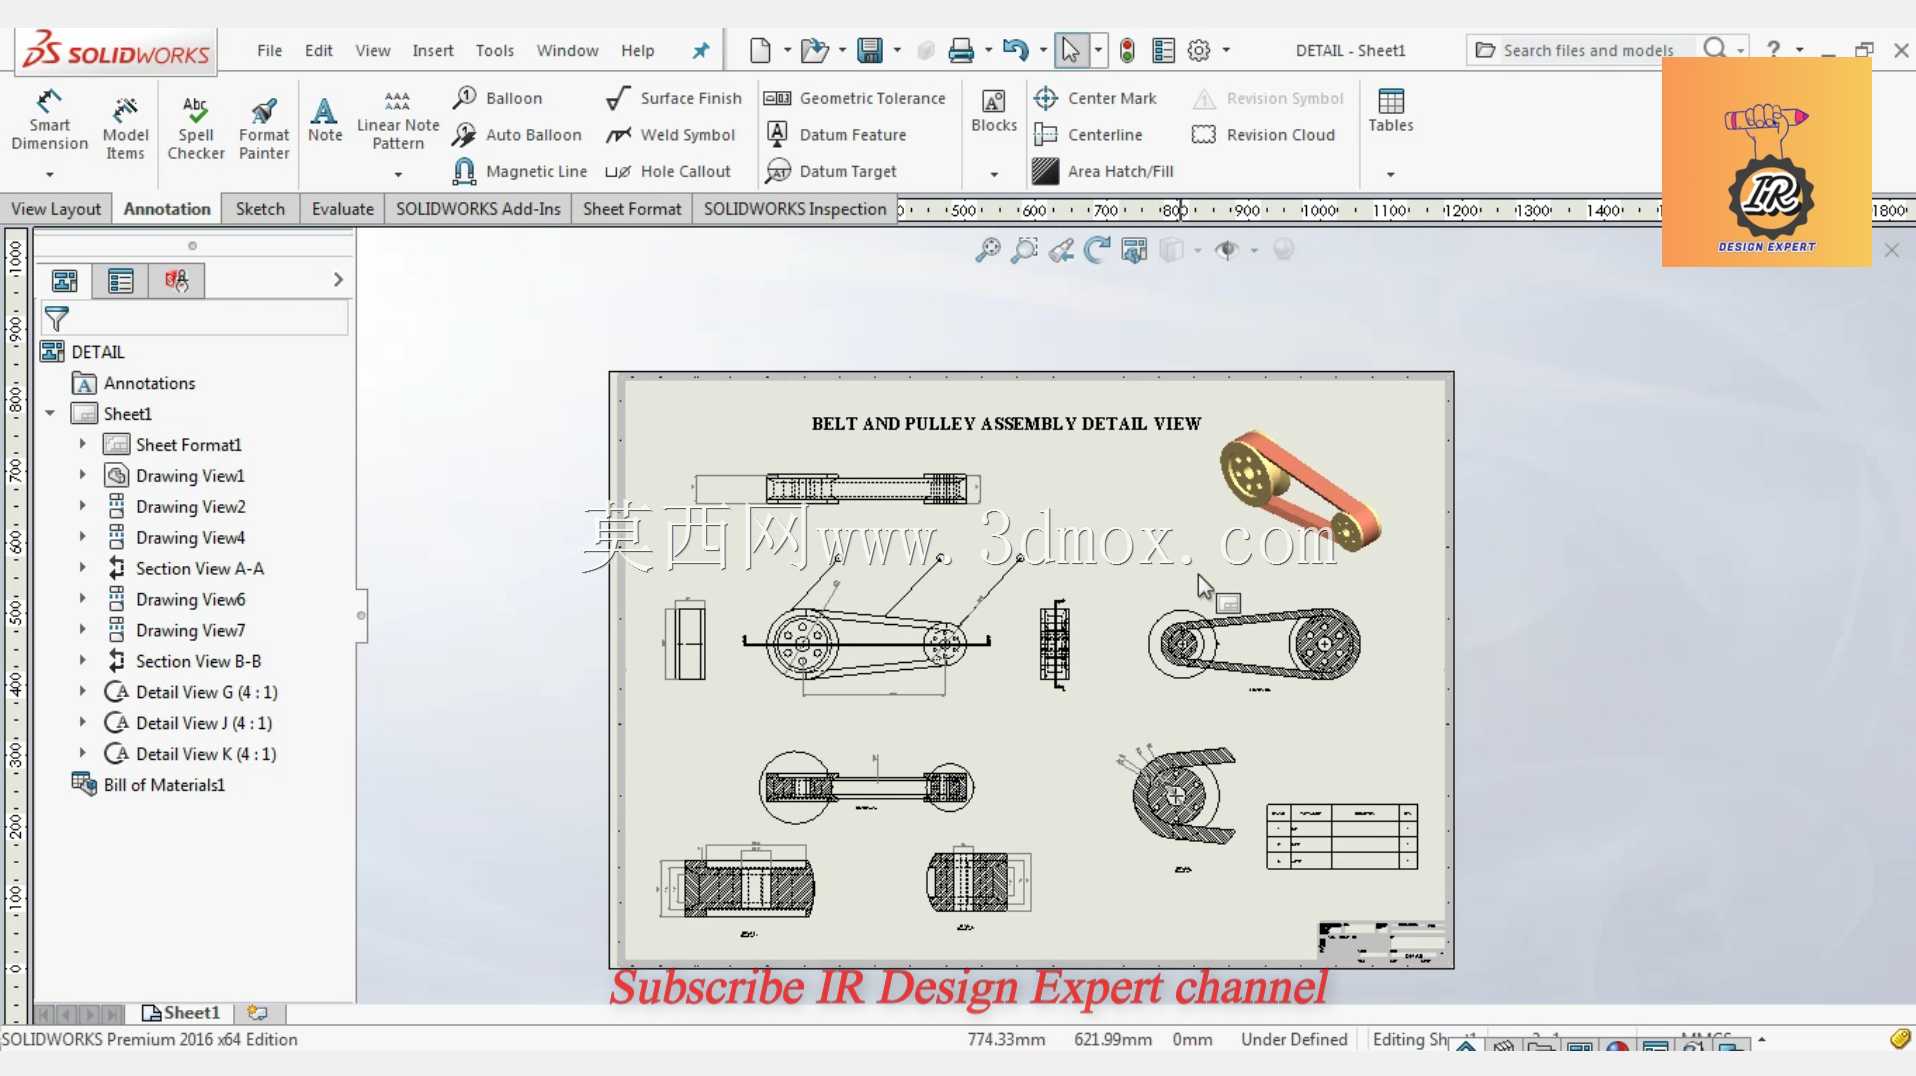Expand the FeatureManager tabs chevron
Image resolution: width=1916 pixels, height=1076 pixels.
coord(338,280)
